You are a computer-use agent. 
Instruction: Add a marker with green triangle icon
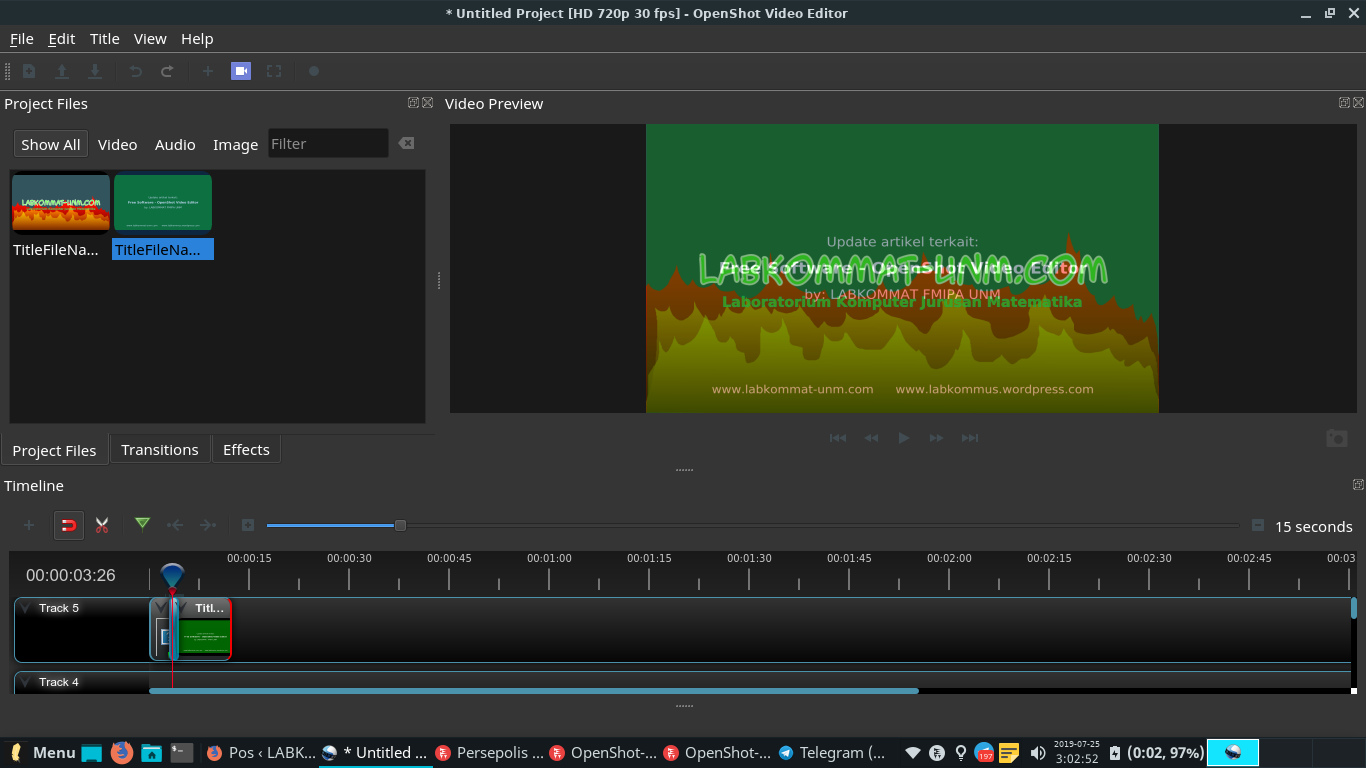click(142, 525)
